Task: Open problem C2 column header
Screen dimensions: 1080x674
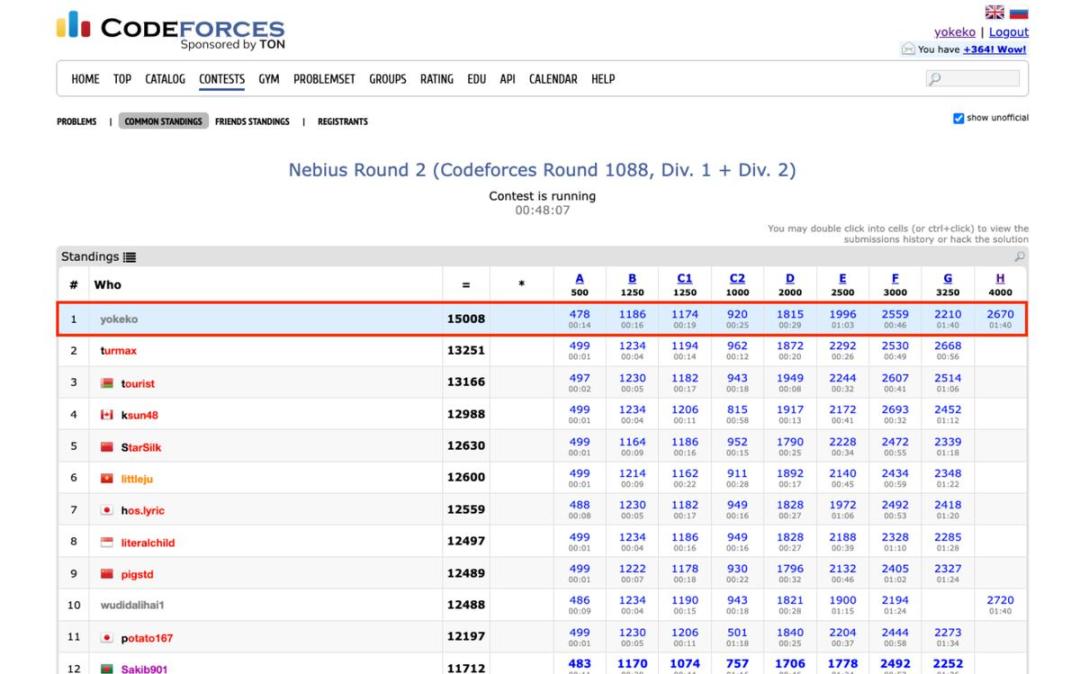Action: pos(737,278)
